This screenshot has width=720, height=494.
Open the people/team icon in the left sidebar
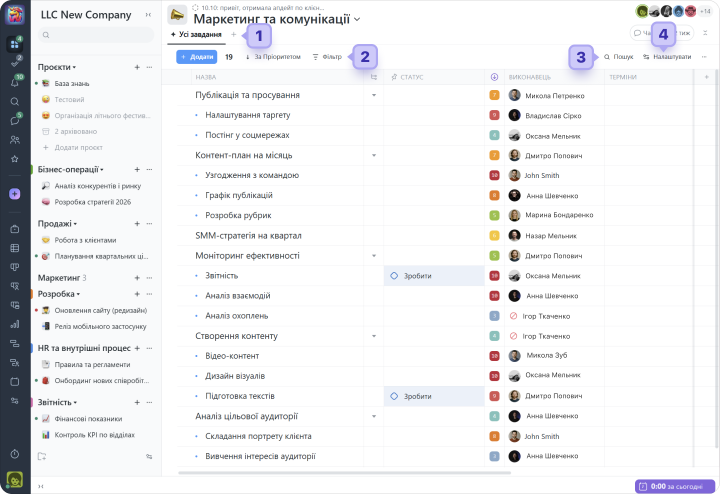pyautogui.click(x=14, y=139)
